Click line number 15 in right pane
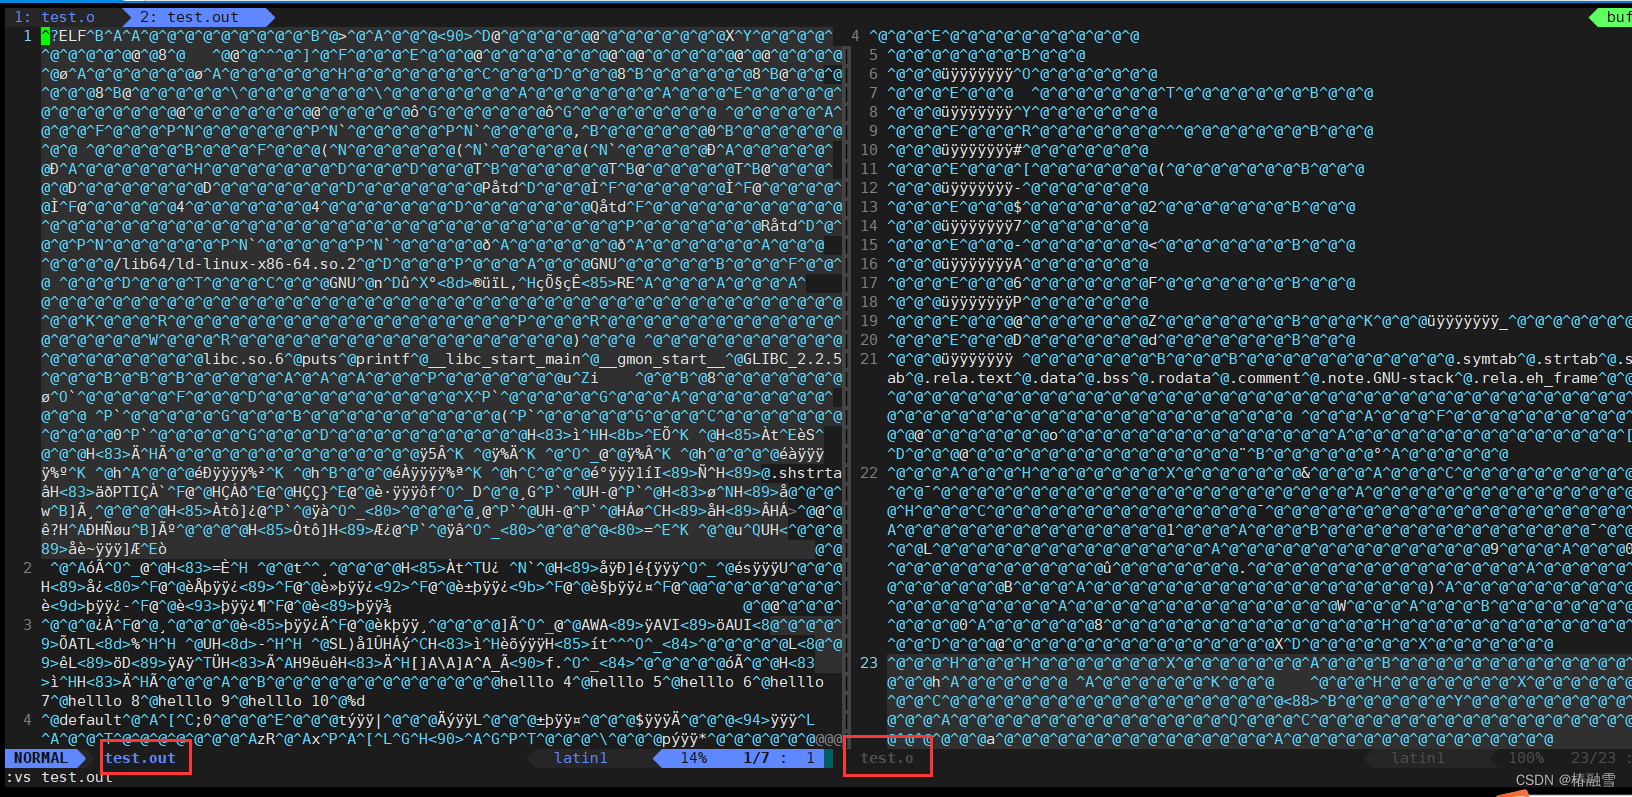1632x797 pixels. [x=869, y=245]
